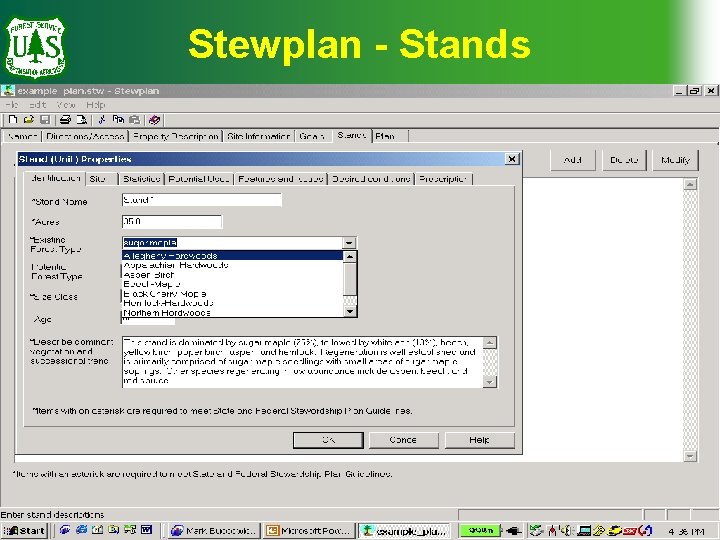Switch to the Plan tab

(390, 136)
